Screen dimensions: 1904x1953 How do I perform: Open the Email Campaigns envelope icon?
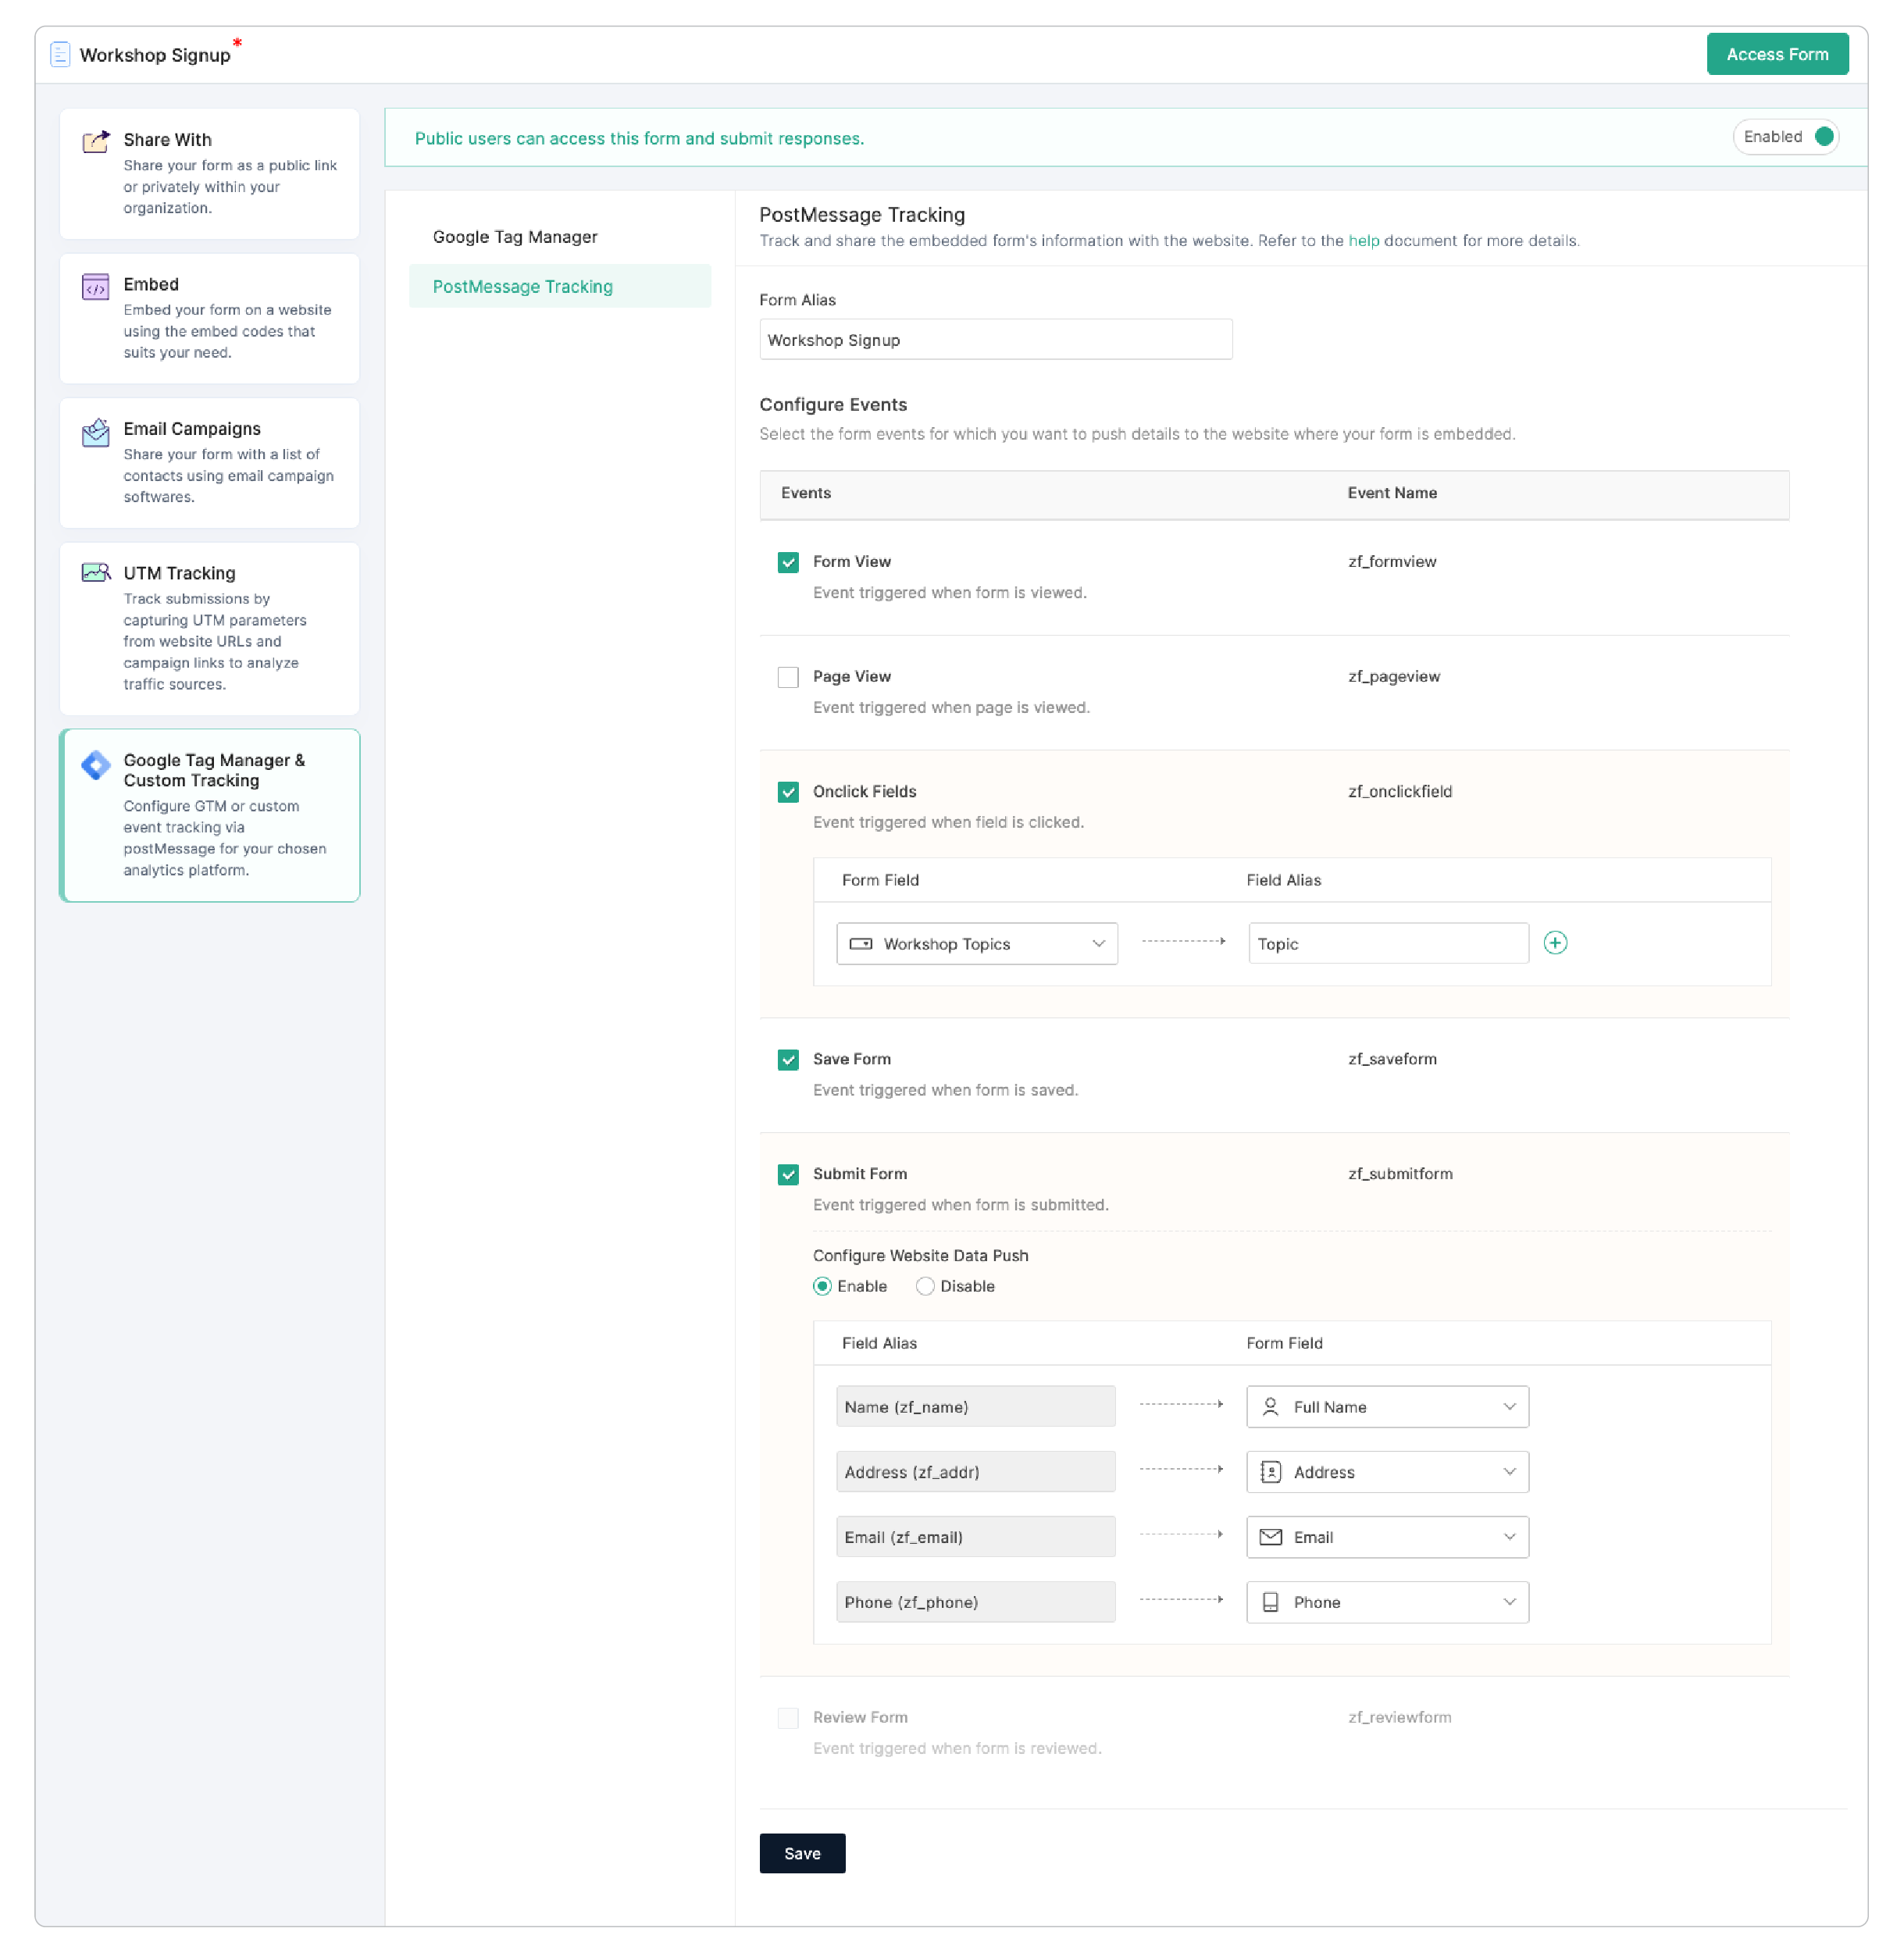95,432
